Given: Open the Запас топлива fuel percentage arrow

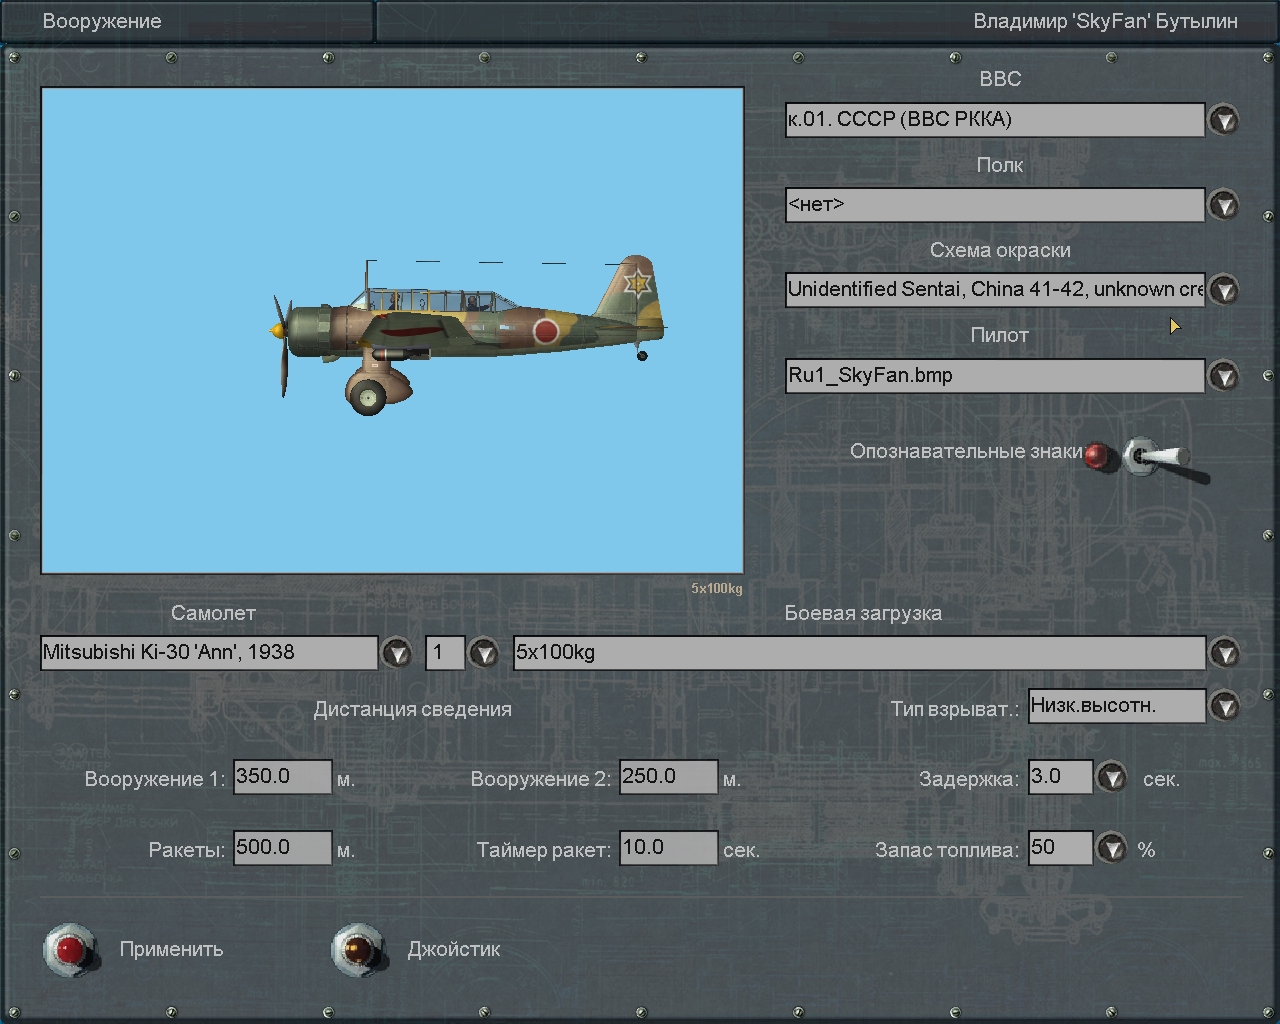Looking at the screenshot, I should pos(1111,849).
